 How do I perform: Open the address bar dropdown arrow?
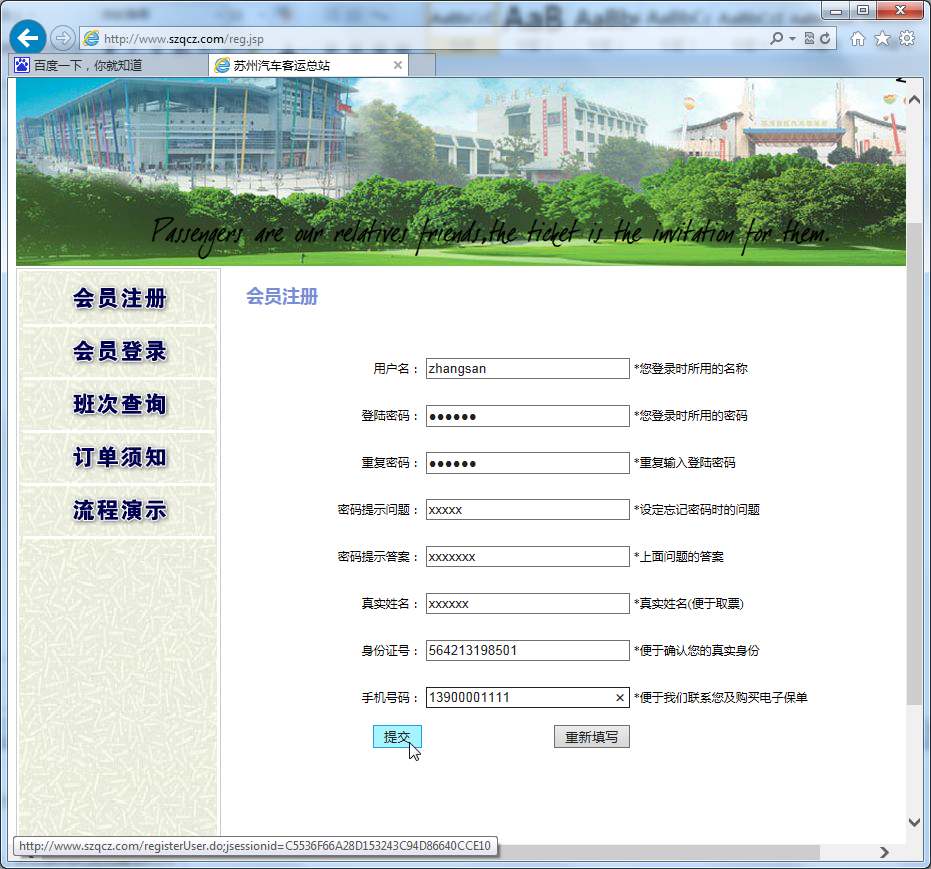pyautogui.click(x=792, y=39)
